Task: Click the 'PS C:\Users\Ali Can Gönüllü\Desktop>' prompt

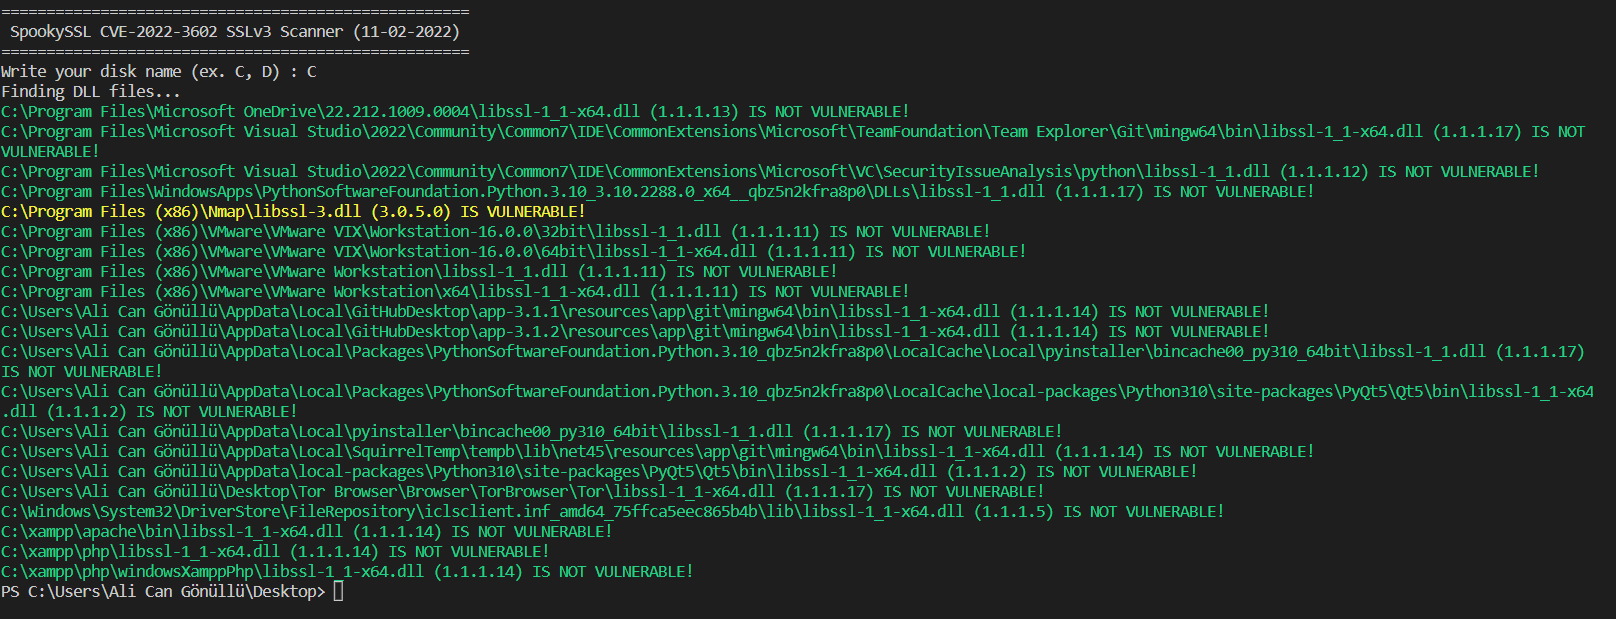Action: (x=163, y=592)
